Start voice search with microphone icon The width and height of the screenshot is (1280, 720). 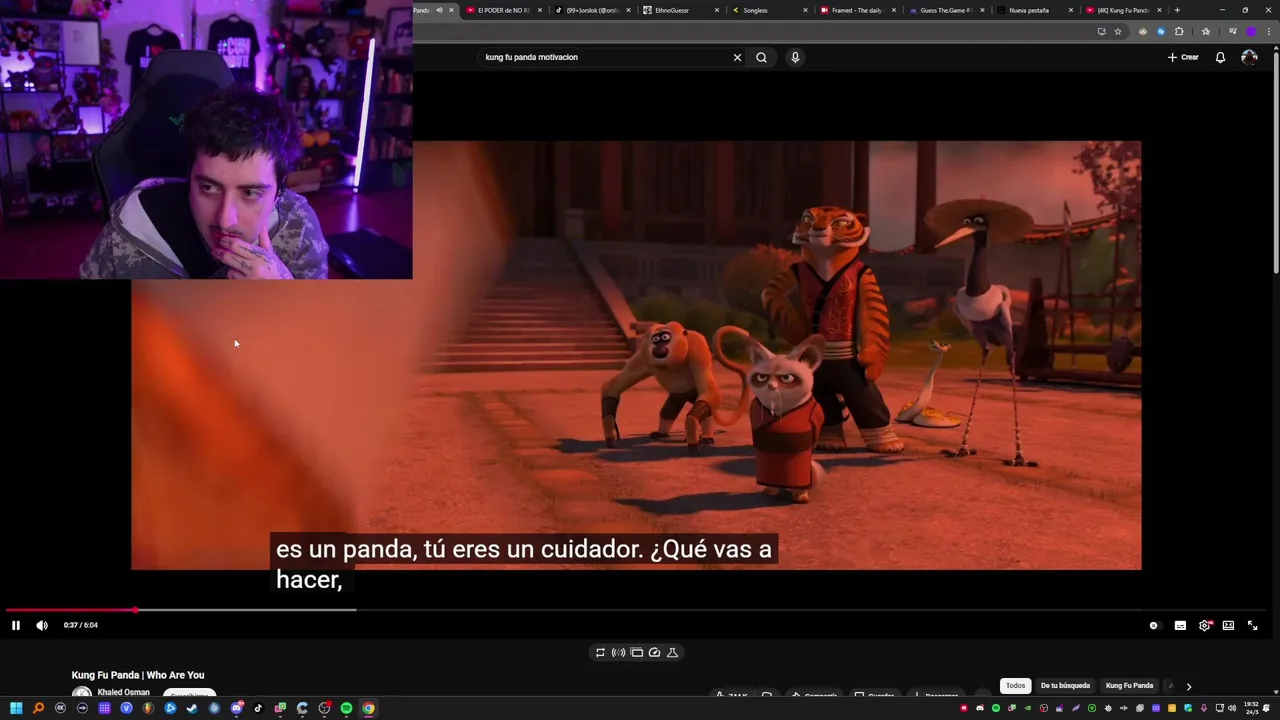point(795,57)
